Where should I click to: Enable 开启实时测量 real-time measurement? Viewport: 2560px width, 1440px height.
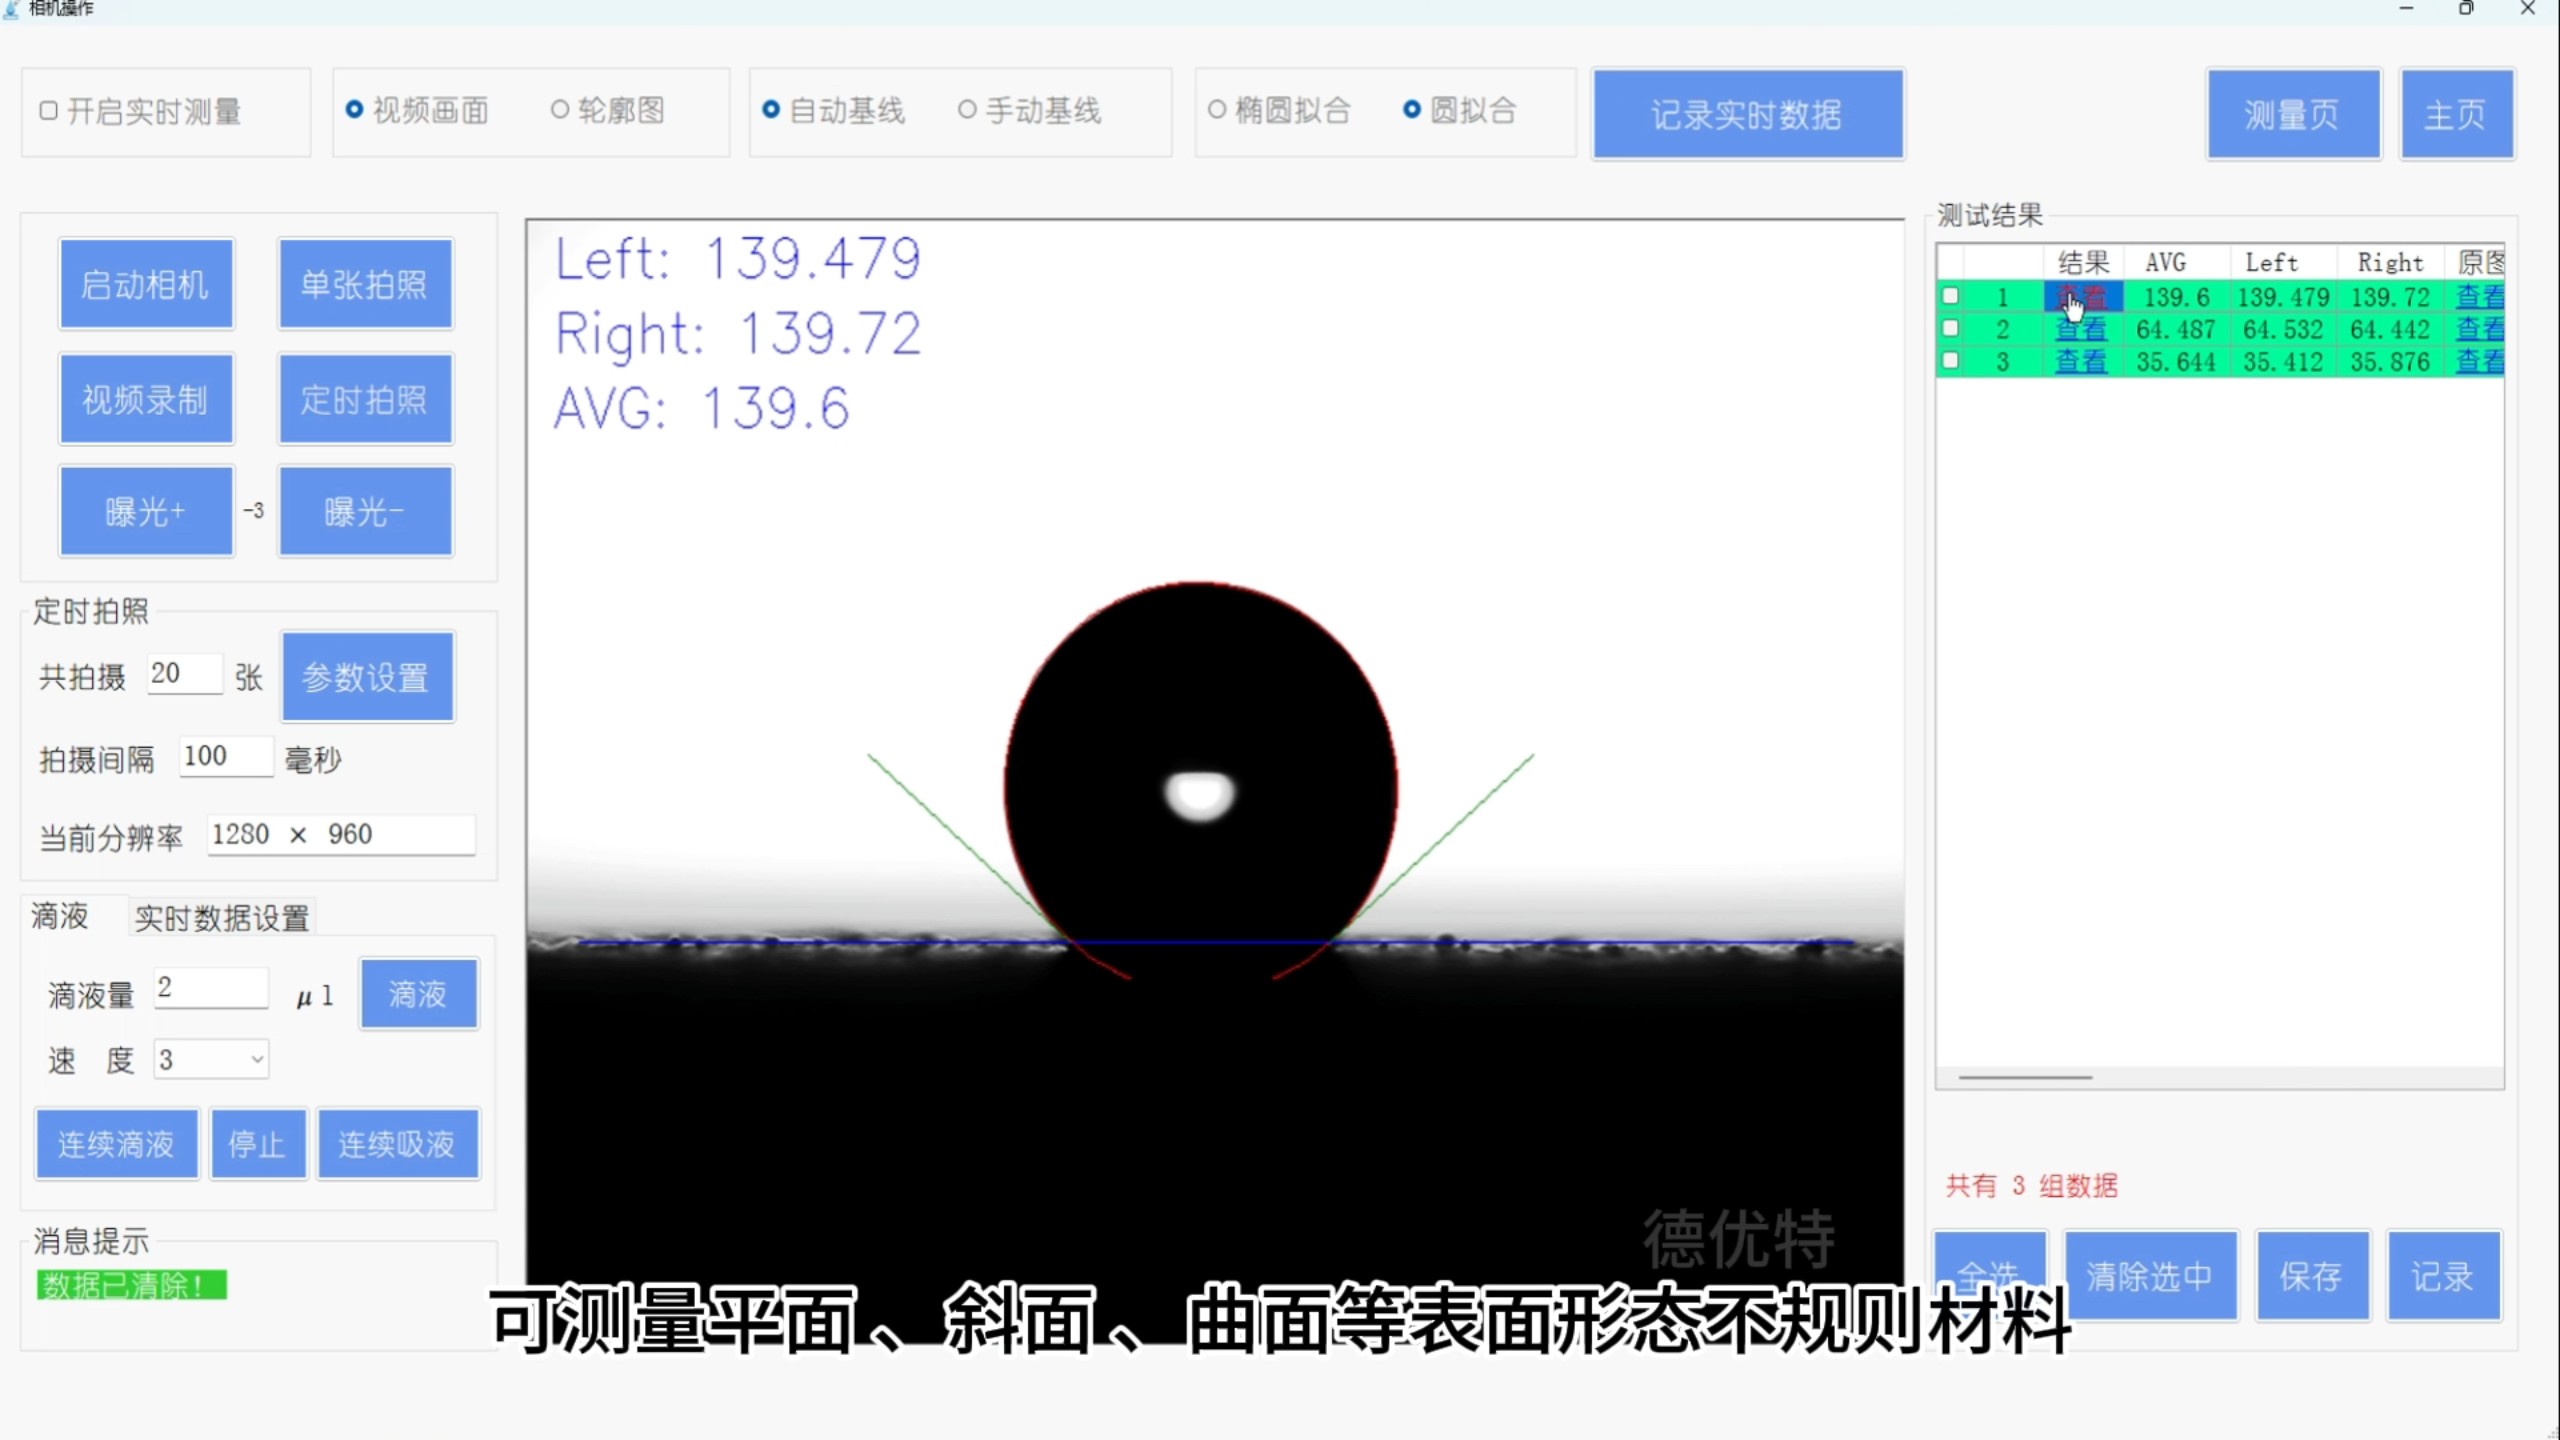(x=48, y=112)
